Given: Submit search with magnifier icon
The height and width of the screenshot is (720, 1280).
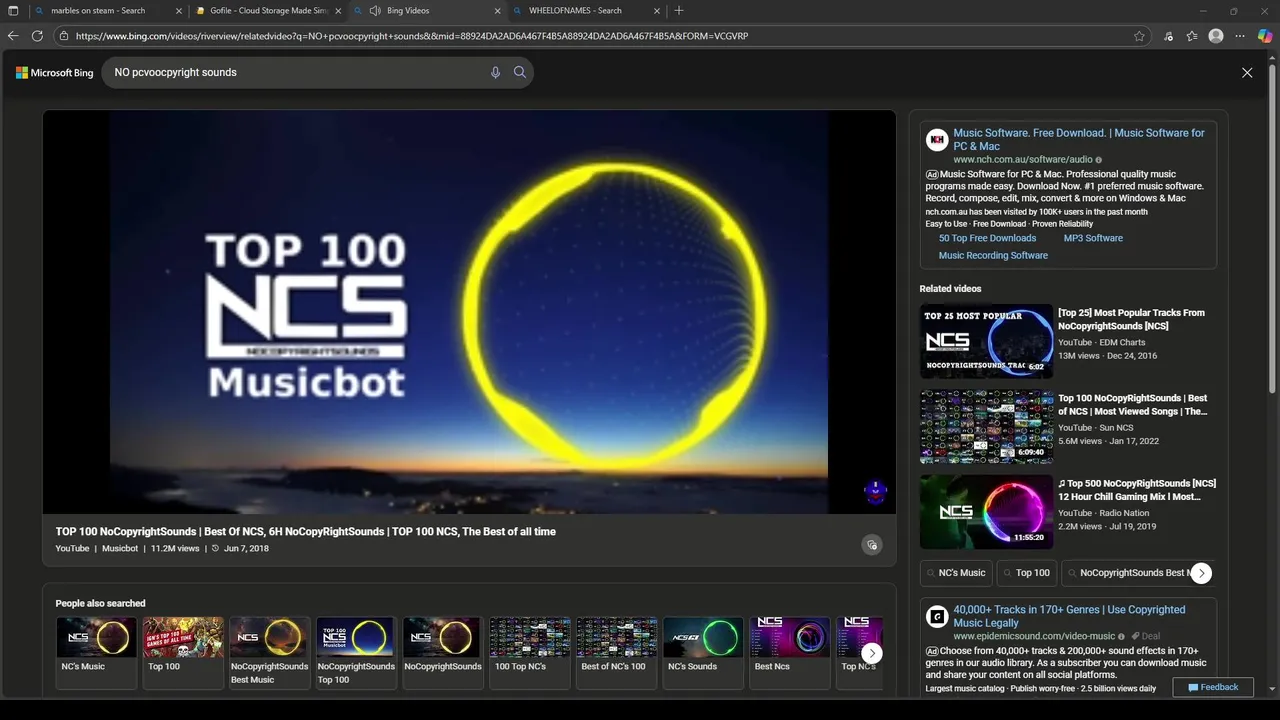Looking at the screenshot, I should (x=520, y=72).
